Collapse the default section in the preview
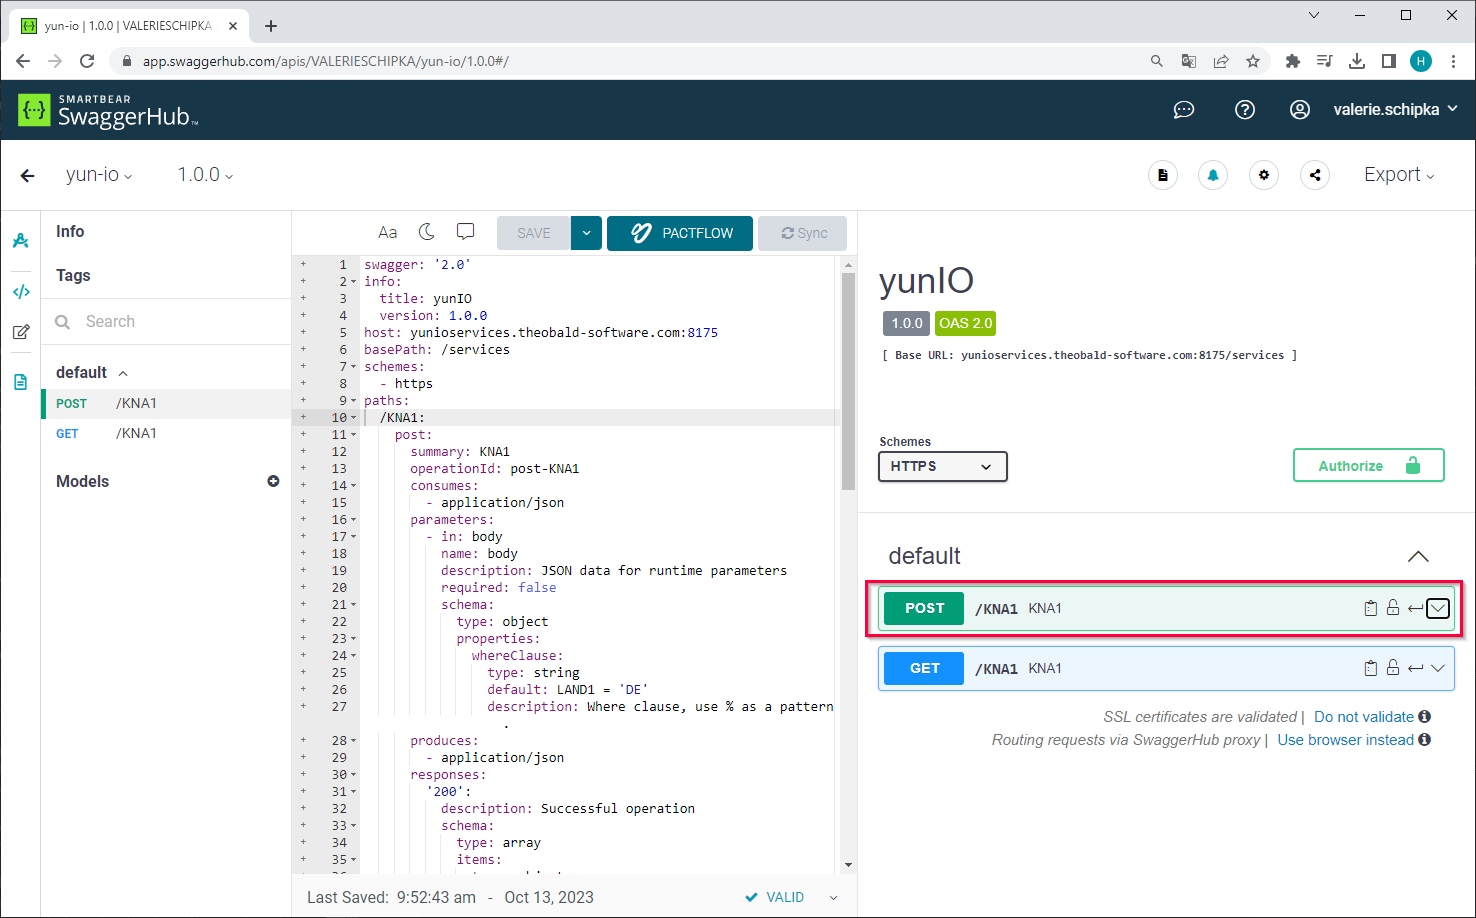This screenshot has width=1476, height=918. click(1418, 556)
